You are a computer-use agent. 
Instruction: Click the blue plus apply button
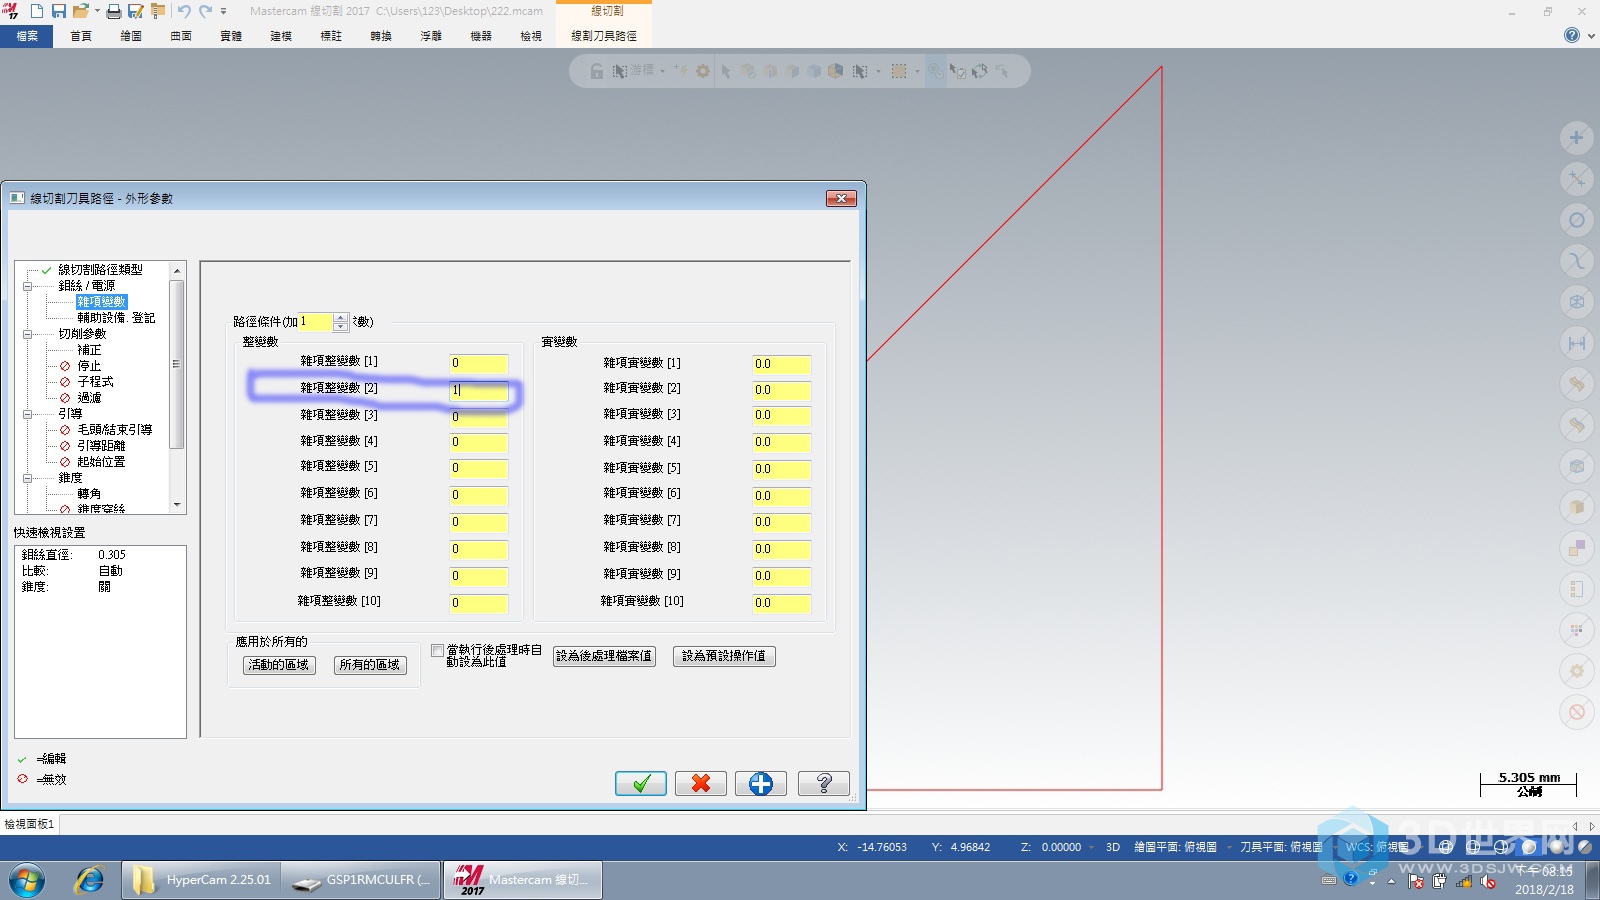point(761,783)
